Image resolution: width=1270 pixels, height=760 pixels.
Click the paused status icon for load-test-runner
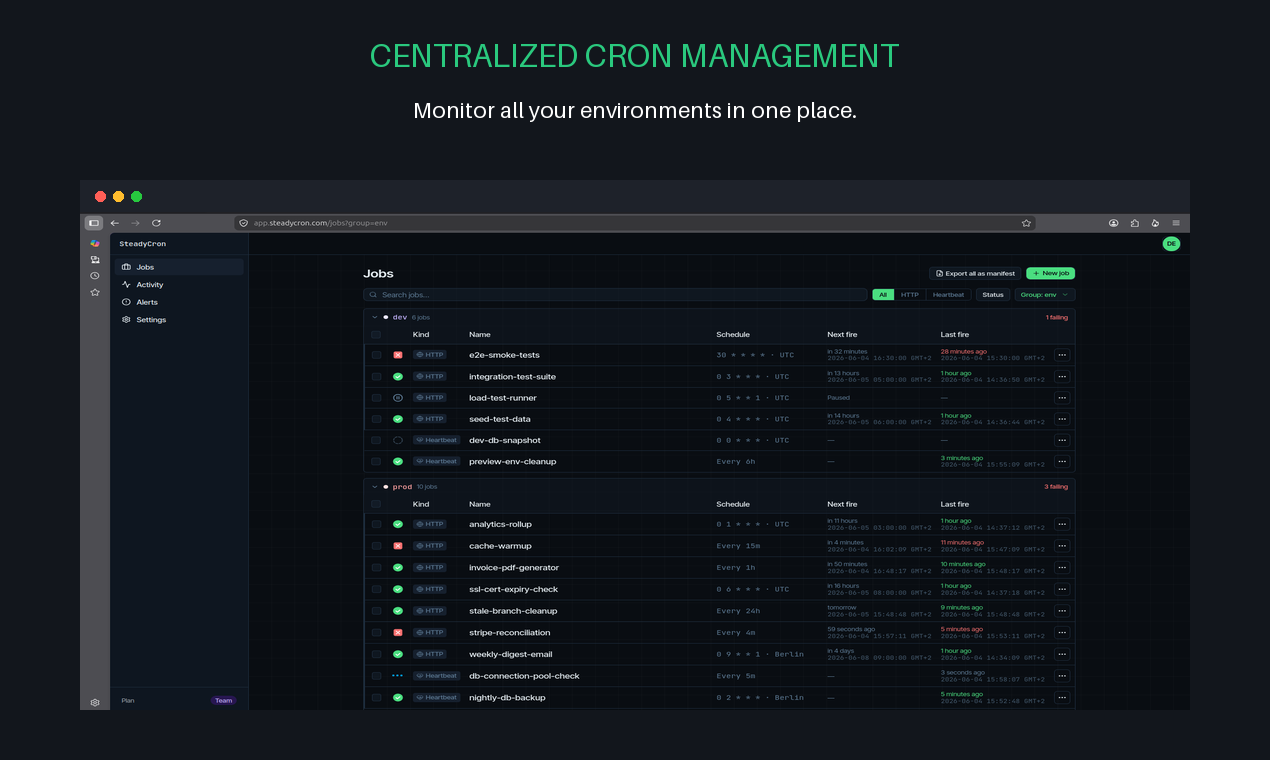(x=398, y=398)
